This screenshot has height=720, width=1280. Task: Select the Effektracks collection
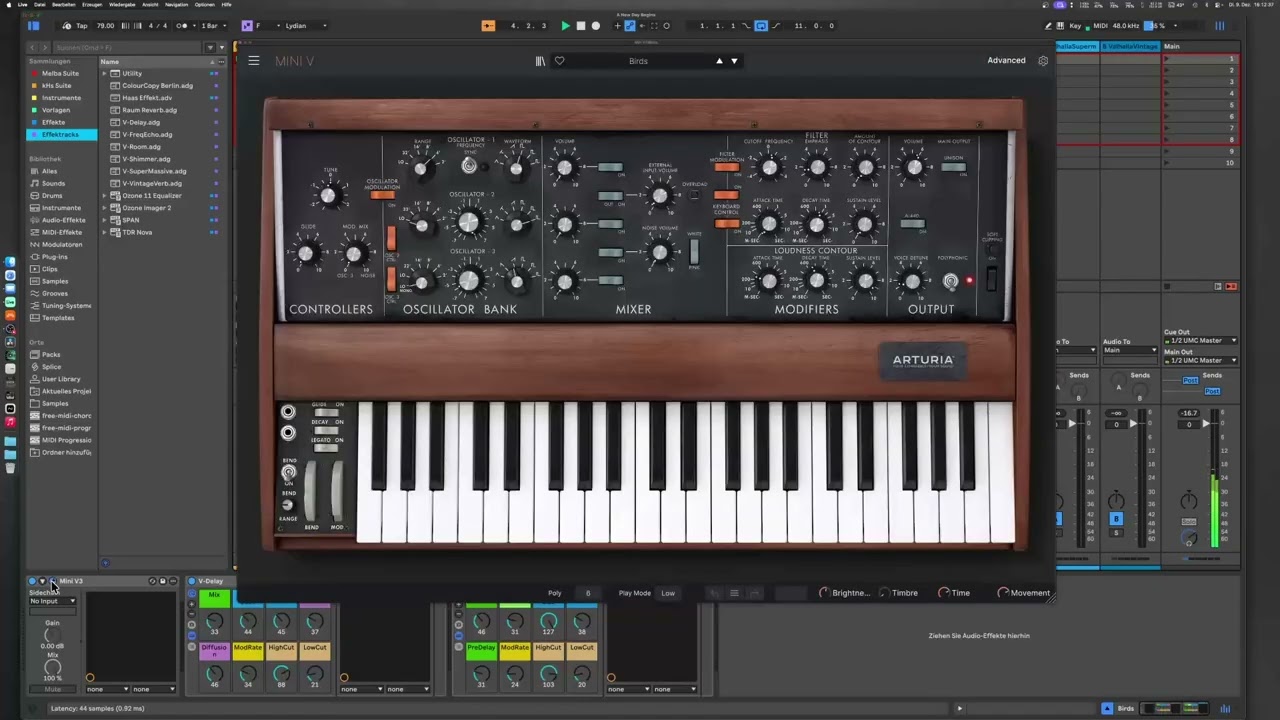click(61, 135)
